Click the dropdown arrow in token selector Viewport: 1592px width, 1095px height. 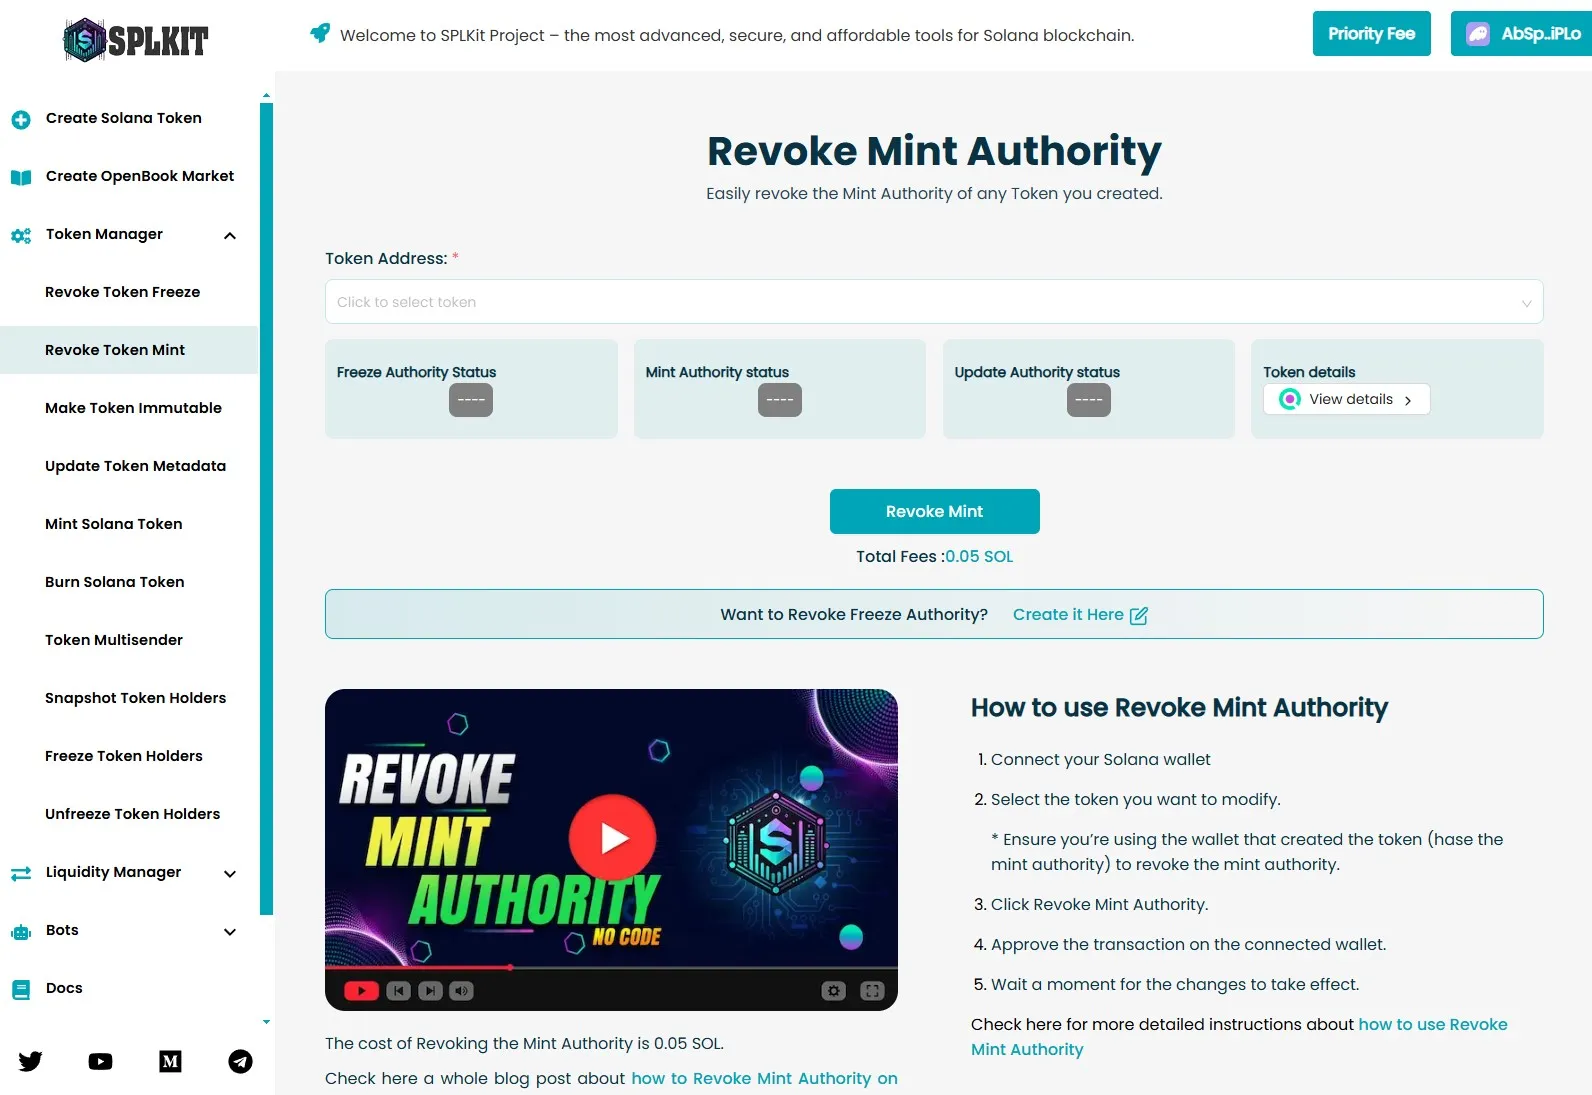coord(1526,303)
